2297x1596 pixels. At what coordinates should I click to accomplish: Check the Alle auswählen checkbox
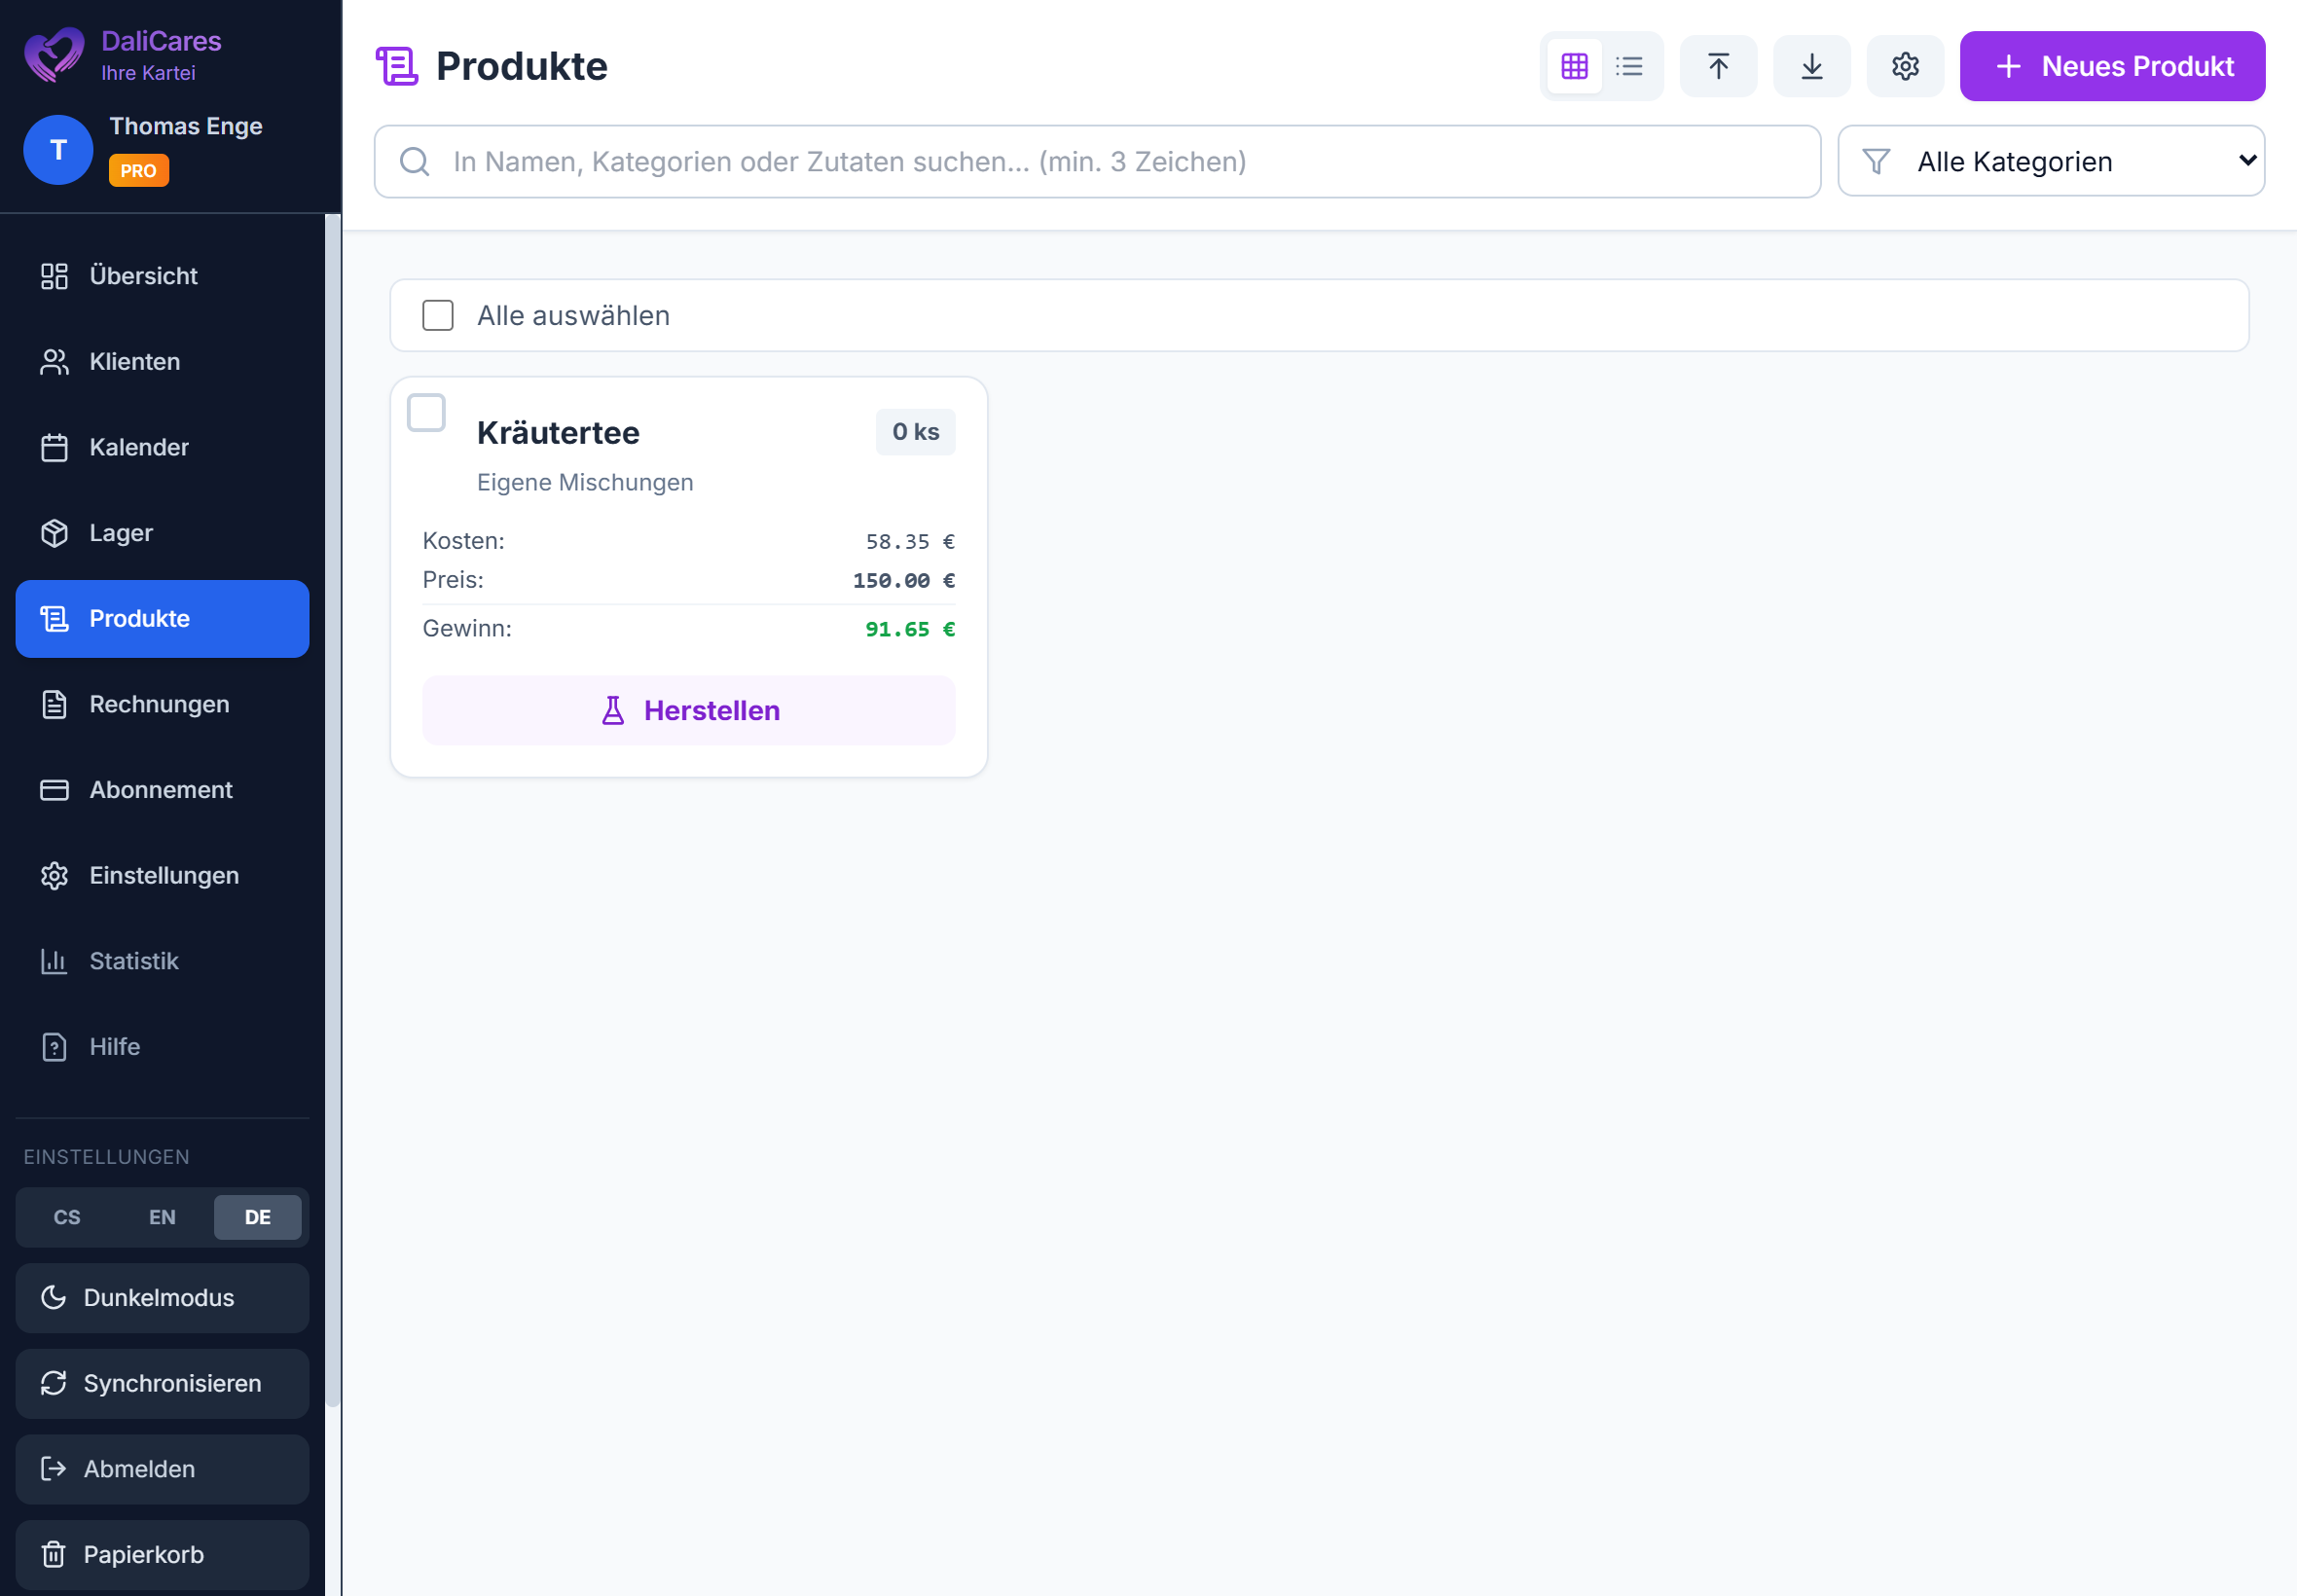coord(438,315)
